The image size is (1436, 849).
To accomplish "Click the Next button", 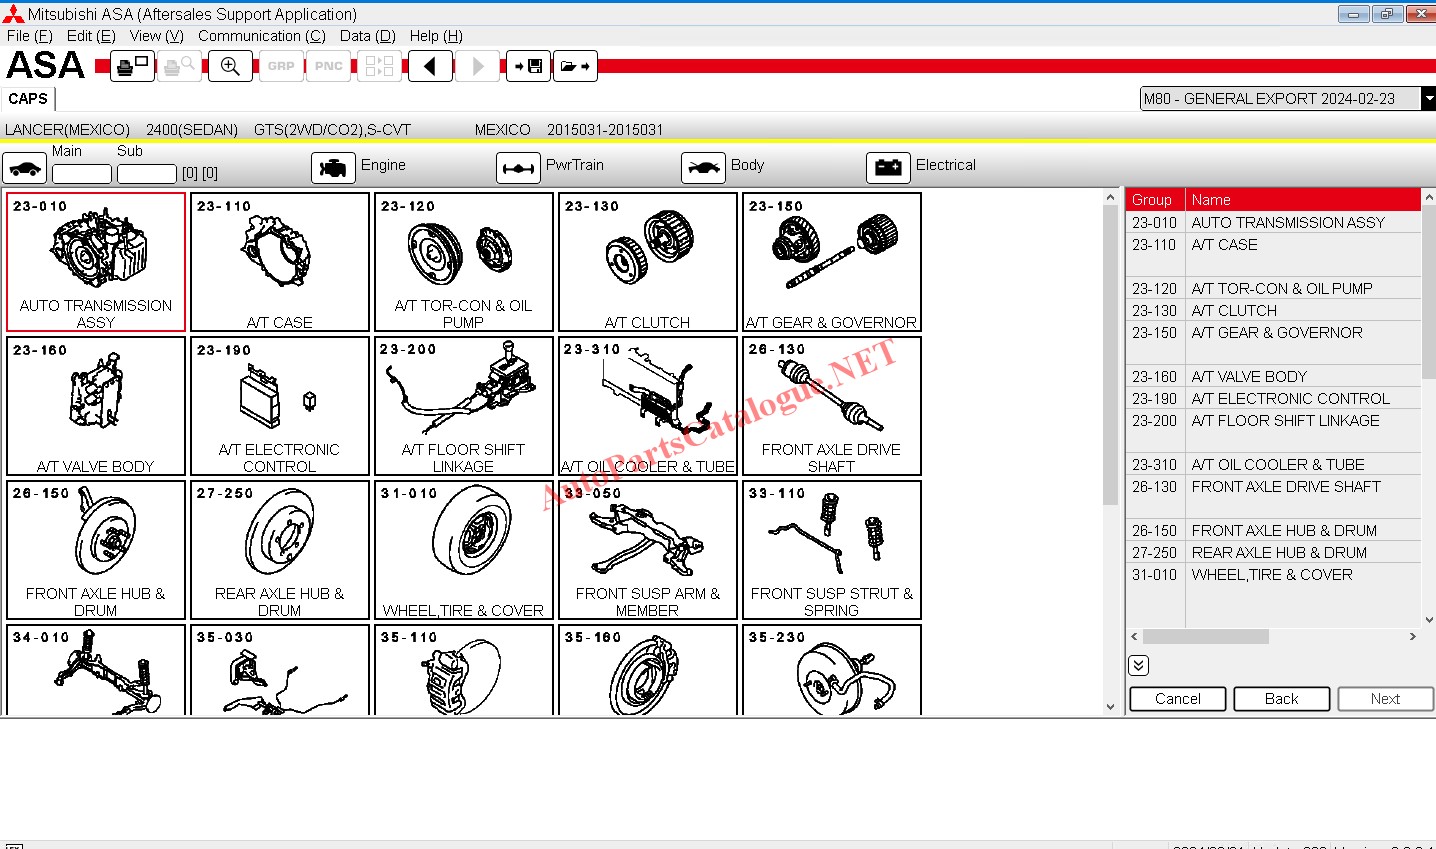I will coord(1386,699).
